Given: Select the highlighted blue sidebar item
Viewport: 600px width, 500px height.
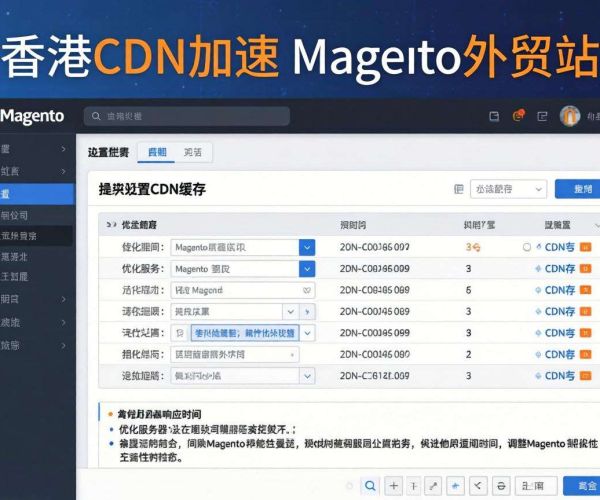Looking at the screenshot, I should [37, 194].
